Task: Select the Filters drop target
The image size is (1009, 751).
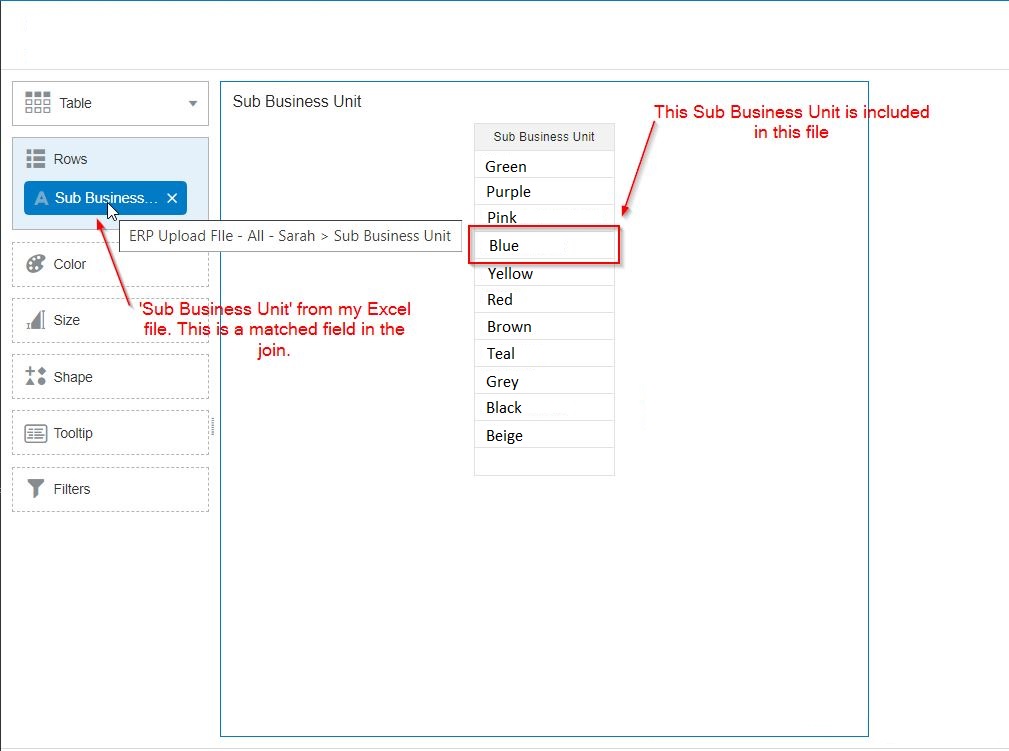Action: click(110, 489)
